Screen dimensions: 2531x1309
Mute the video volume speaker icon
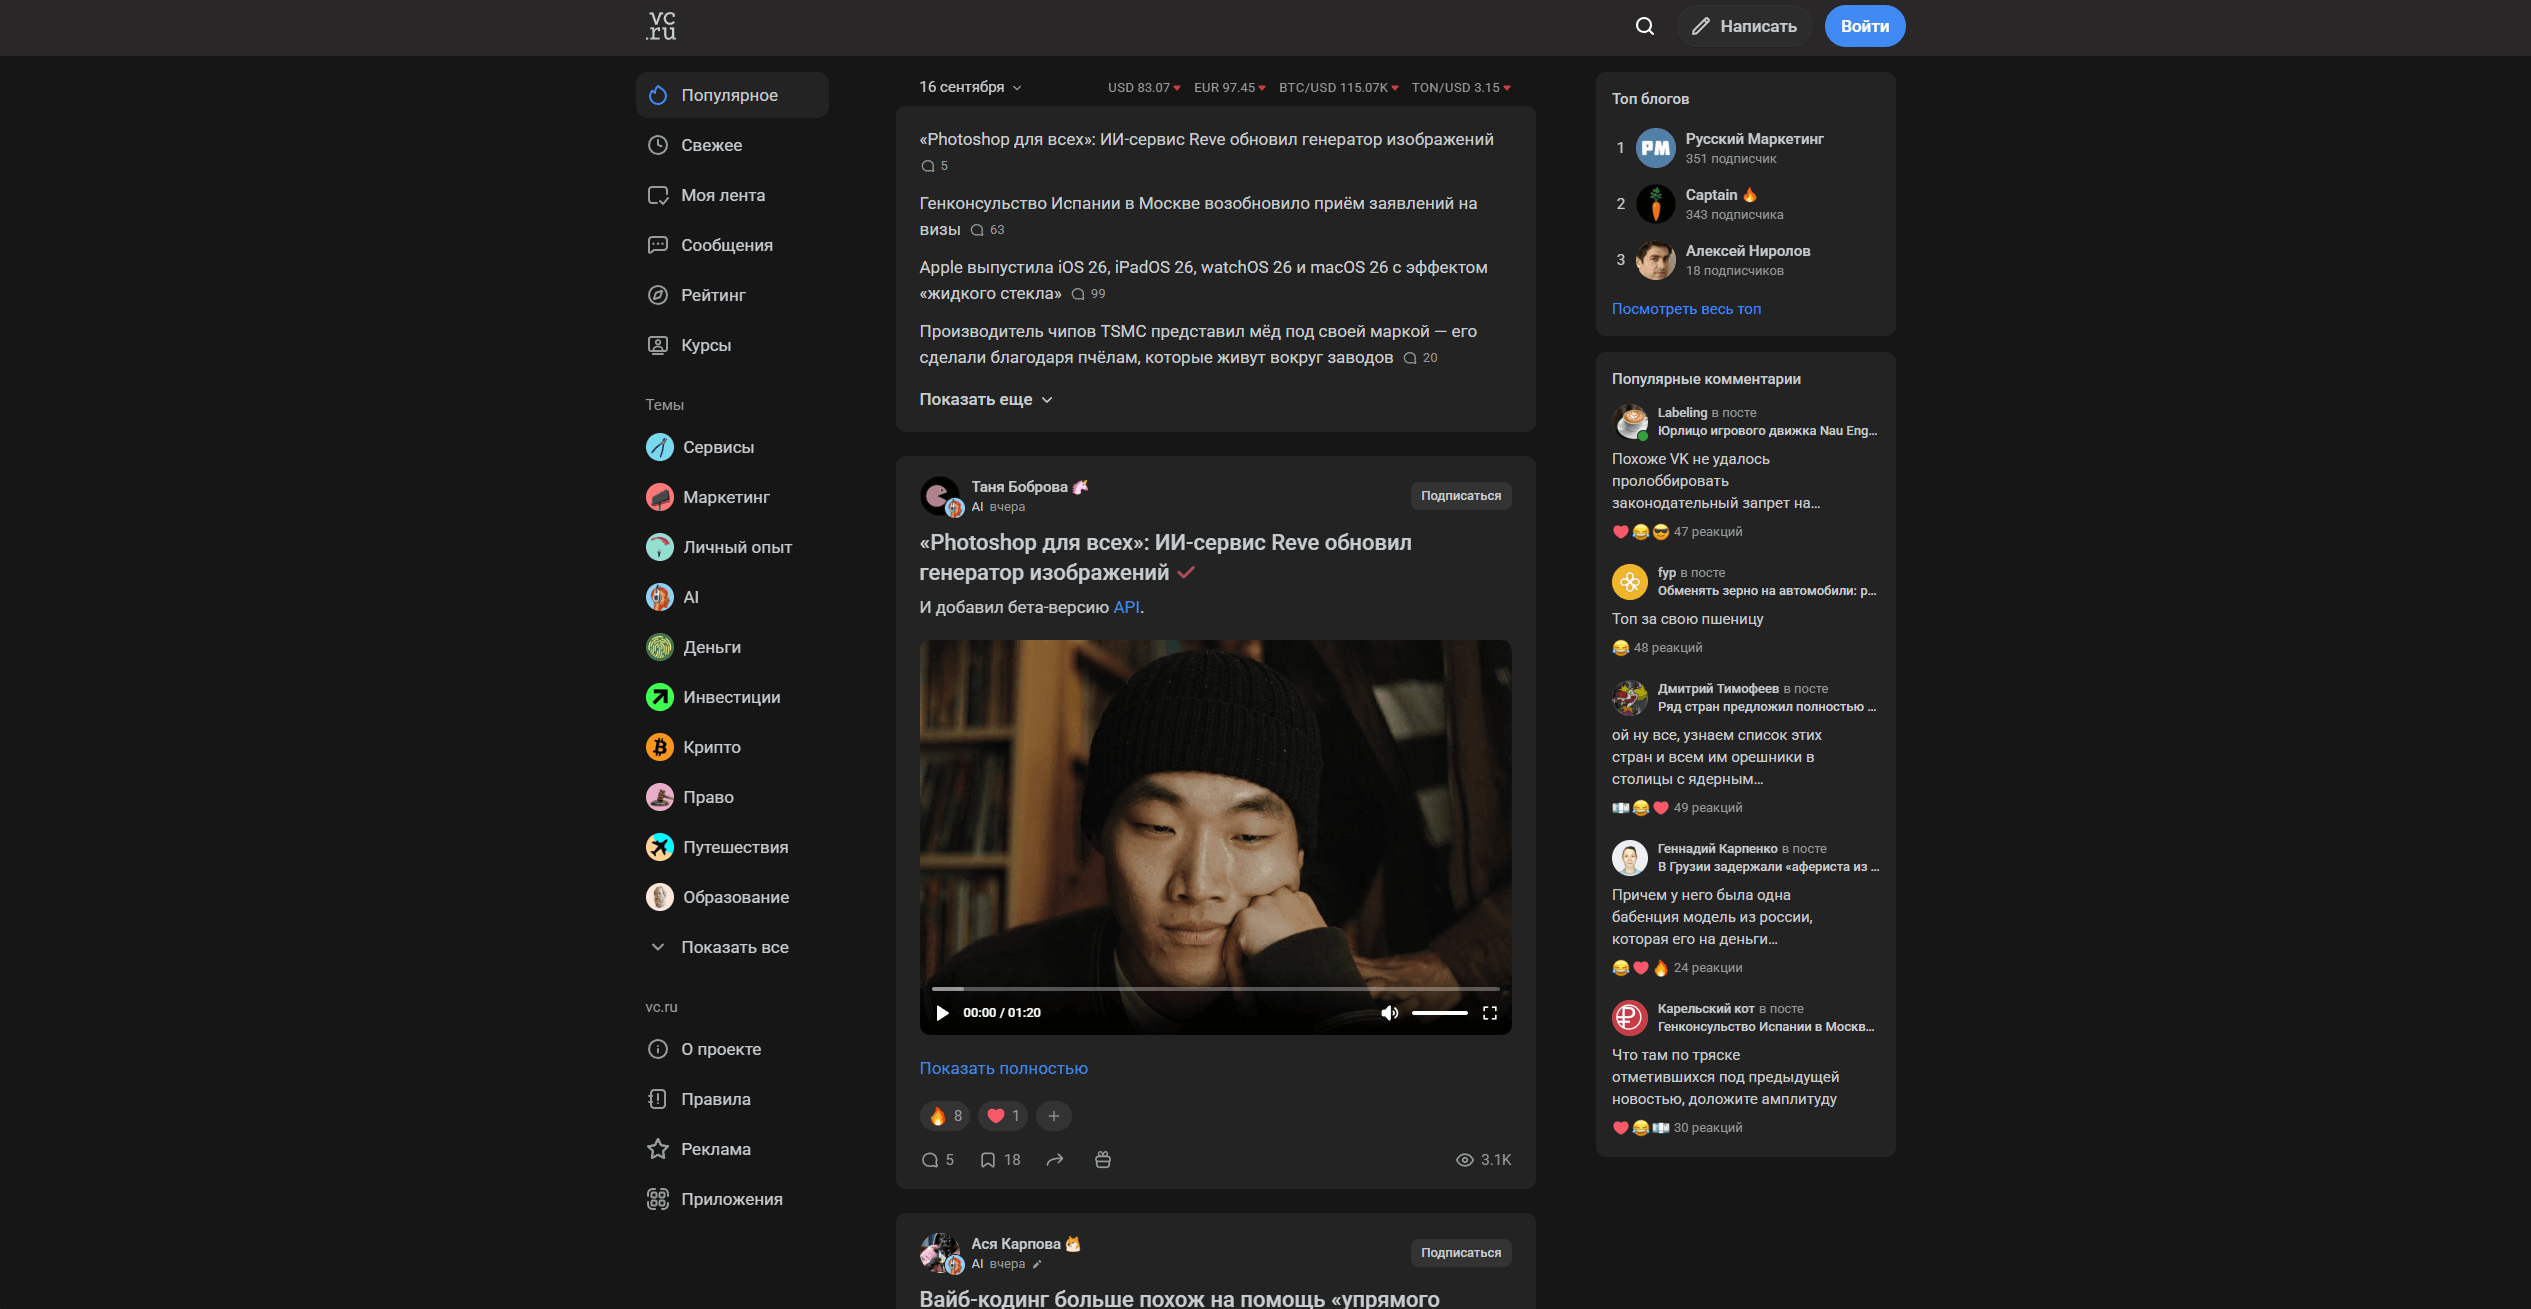click(1389, 1013)
